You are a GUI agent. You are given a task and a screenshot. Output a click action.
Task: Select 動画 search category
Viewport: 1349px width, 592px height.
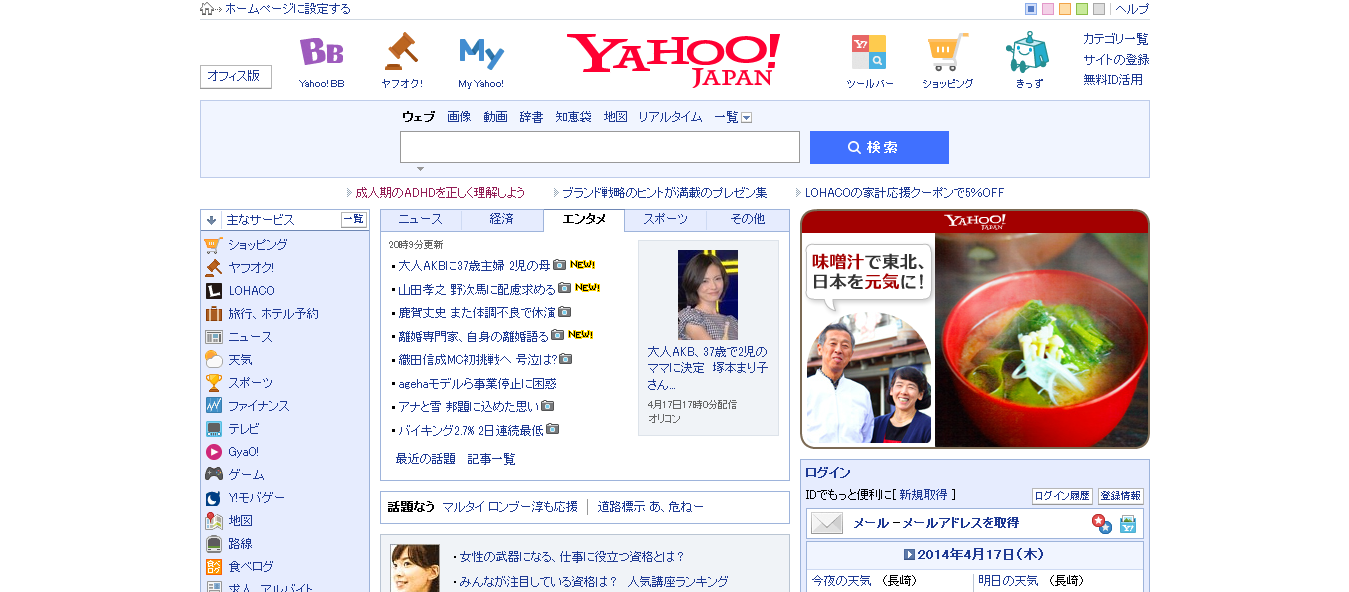click(x=495, y=117)
